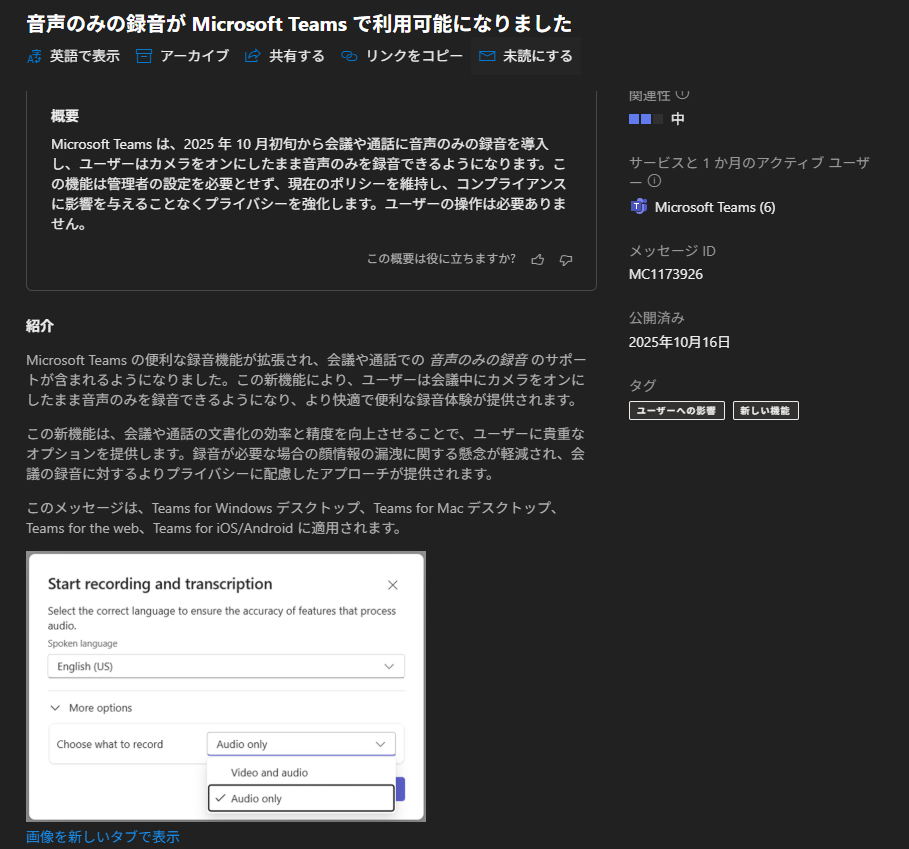Click info icon next to アクティブ ユーザー
Image resolution: width=909 pixels, height=849 pixels.
pyautogui.click(x=655, y=181)
